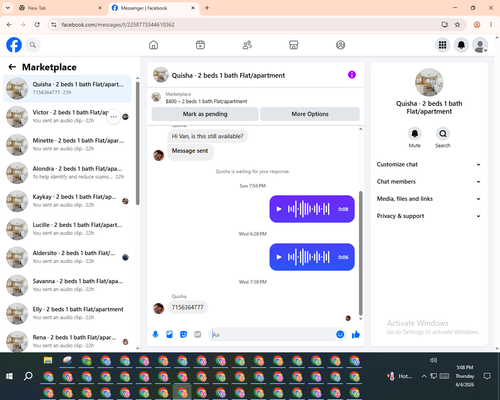Image resolution: width=500 pixels, height=400 pixels.
Task: Click the 'Hi Van, is this still available?' message
Action: pyautogui.click(x=207, y=136)
